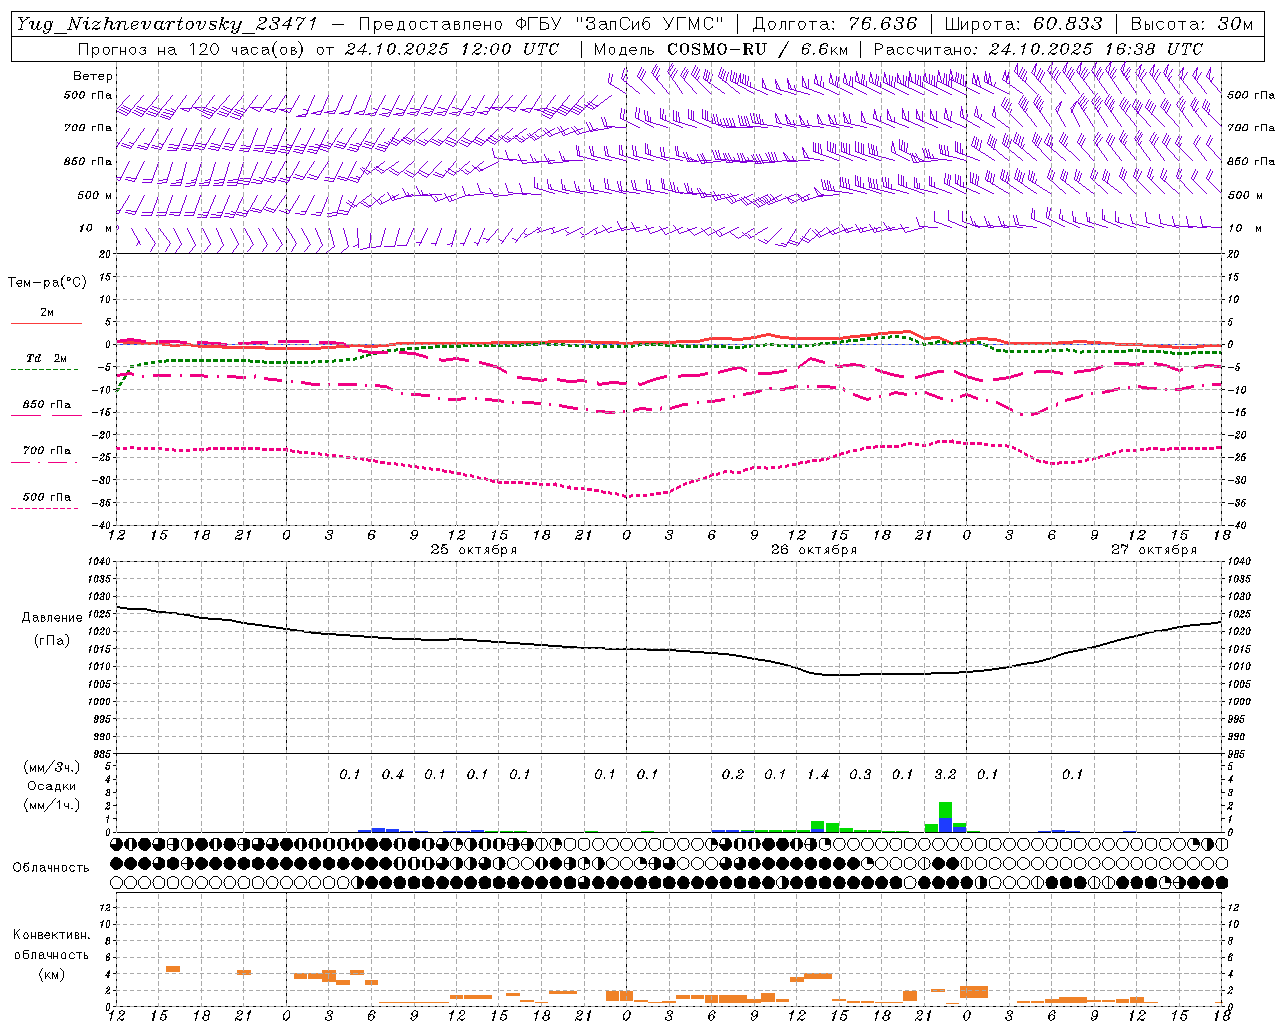Viewport: 1280px width, 1024px height.
Task: Click the 'Td 2м' dew point legend entry
Action: click(x=47, y=358)
